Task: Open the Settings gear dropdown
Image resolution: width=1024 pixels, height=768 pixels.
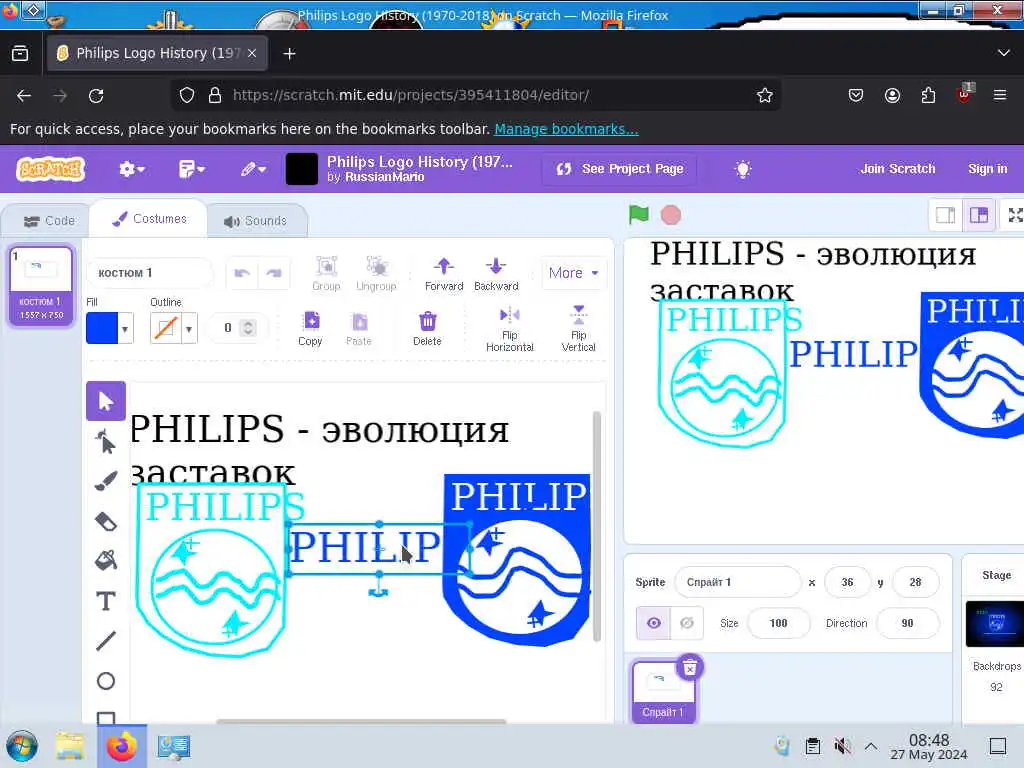Action: [x=131, y=169]
